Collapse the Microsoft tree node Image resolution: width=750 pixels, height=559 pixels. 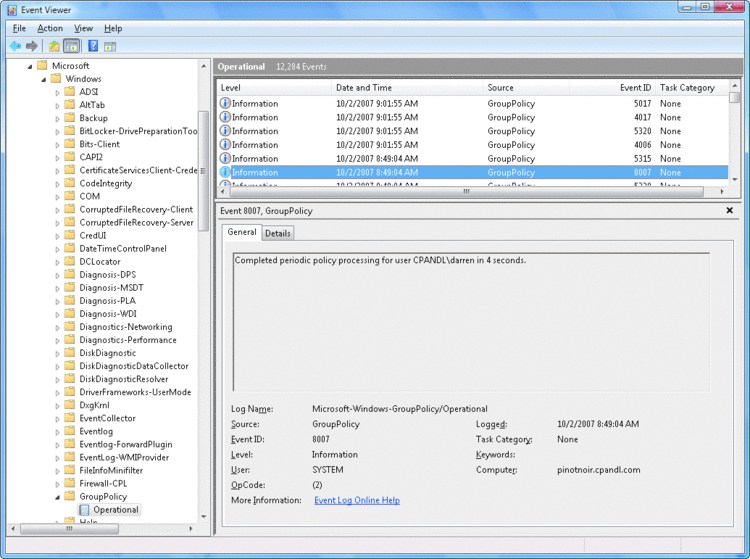pos(30,66)
